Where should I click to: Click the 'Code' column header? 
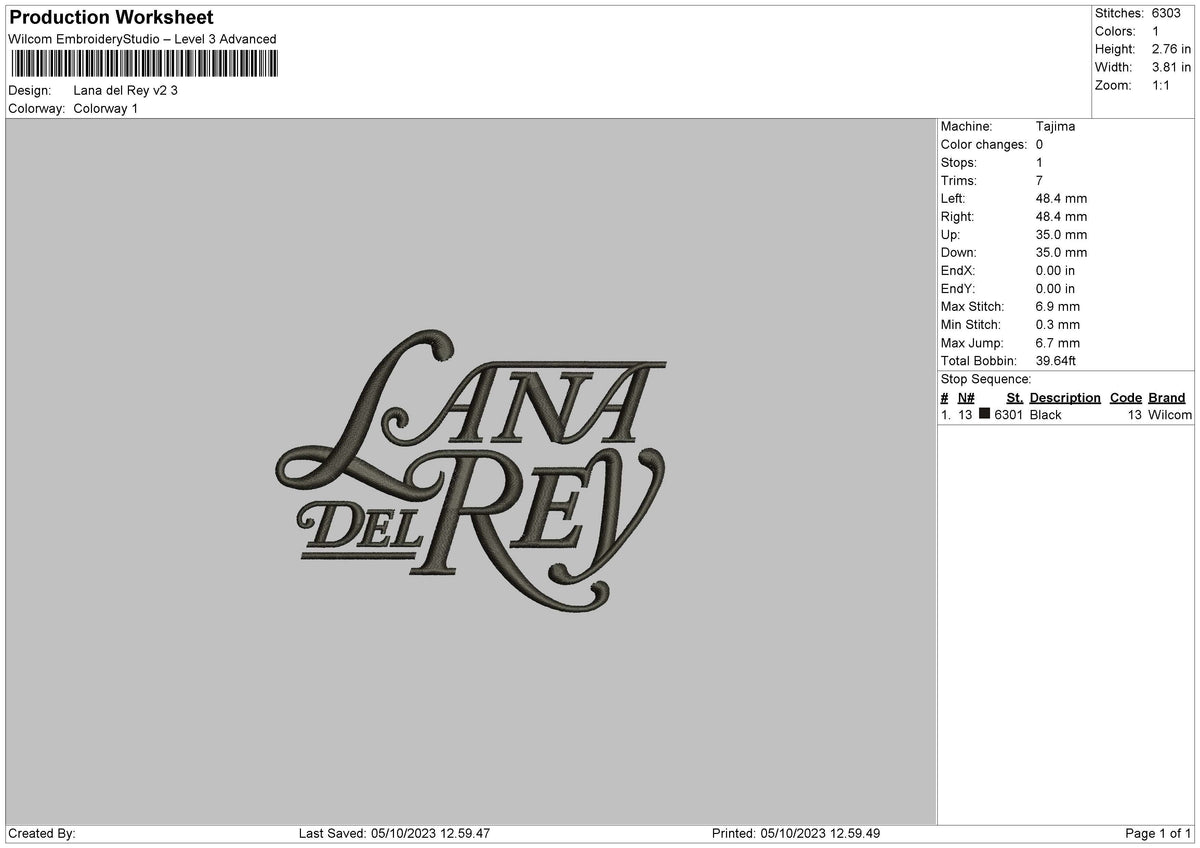(x=1126, y=397)
